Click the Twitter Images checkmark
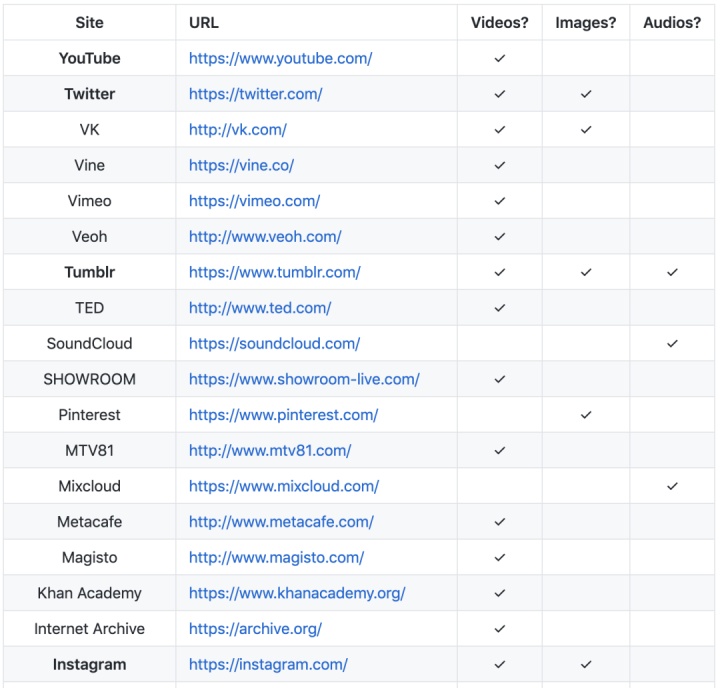This screenshot has width=720, height=688. pyautogui.click(x=586, y=94)
